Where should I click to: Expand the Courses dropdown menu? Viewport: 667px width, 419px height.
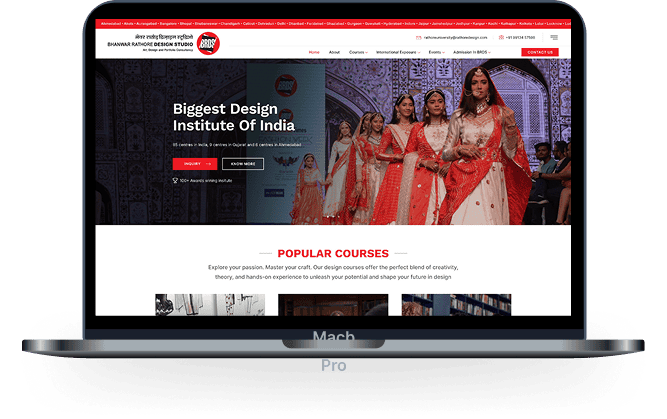click(358, 52)
